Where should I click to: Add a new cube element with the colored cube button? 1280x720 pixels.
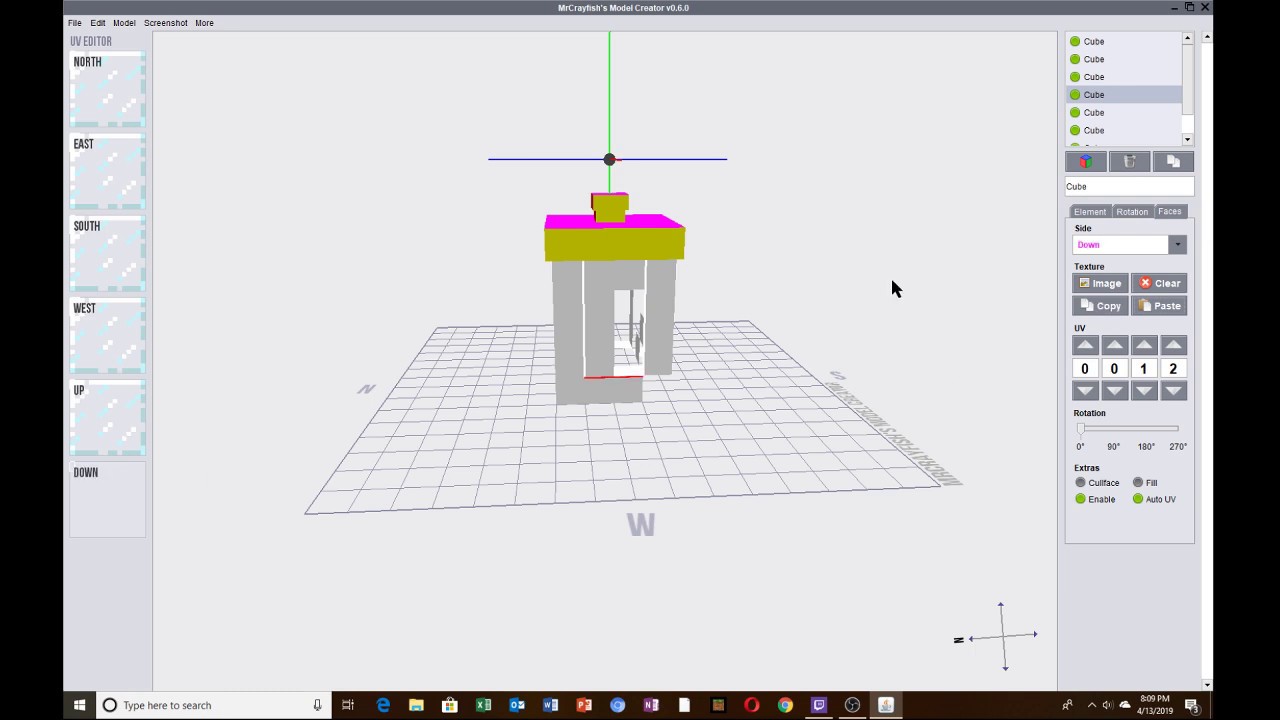[1086, 162]
